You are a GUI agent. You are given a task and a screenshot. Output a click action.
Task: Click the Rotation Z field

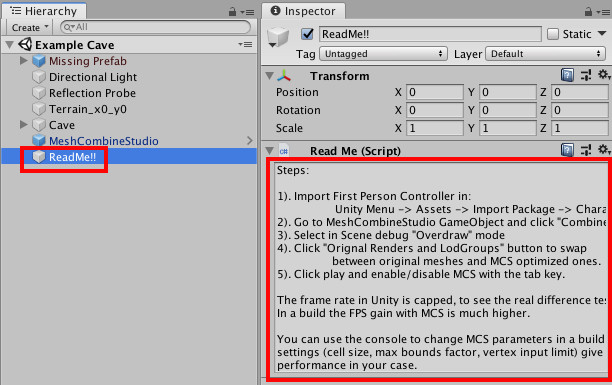(580, 110)
